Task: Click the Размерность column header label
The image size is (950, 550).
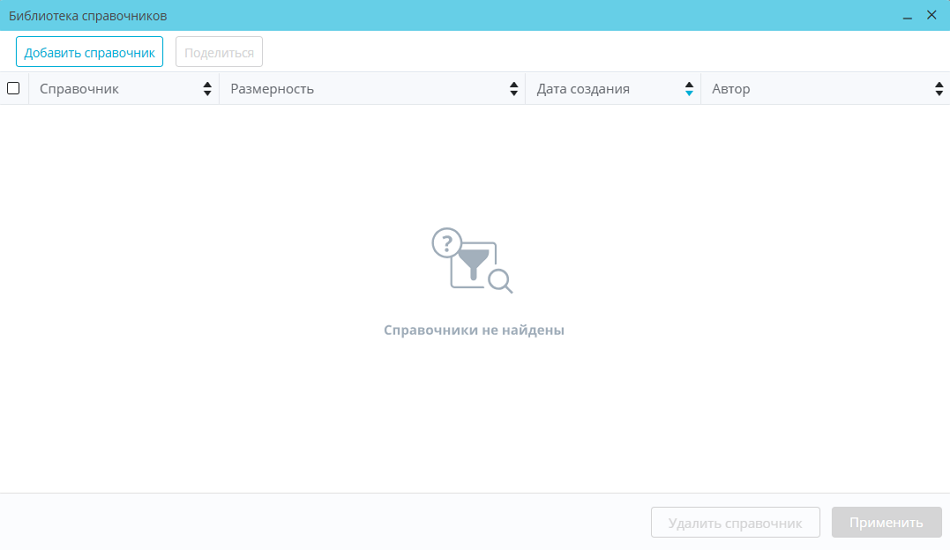Action: [x=272, y=89]
